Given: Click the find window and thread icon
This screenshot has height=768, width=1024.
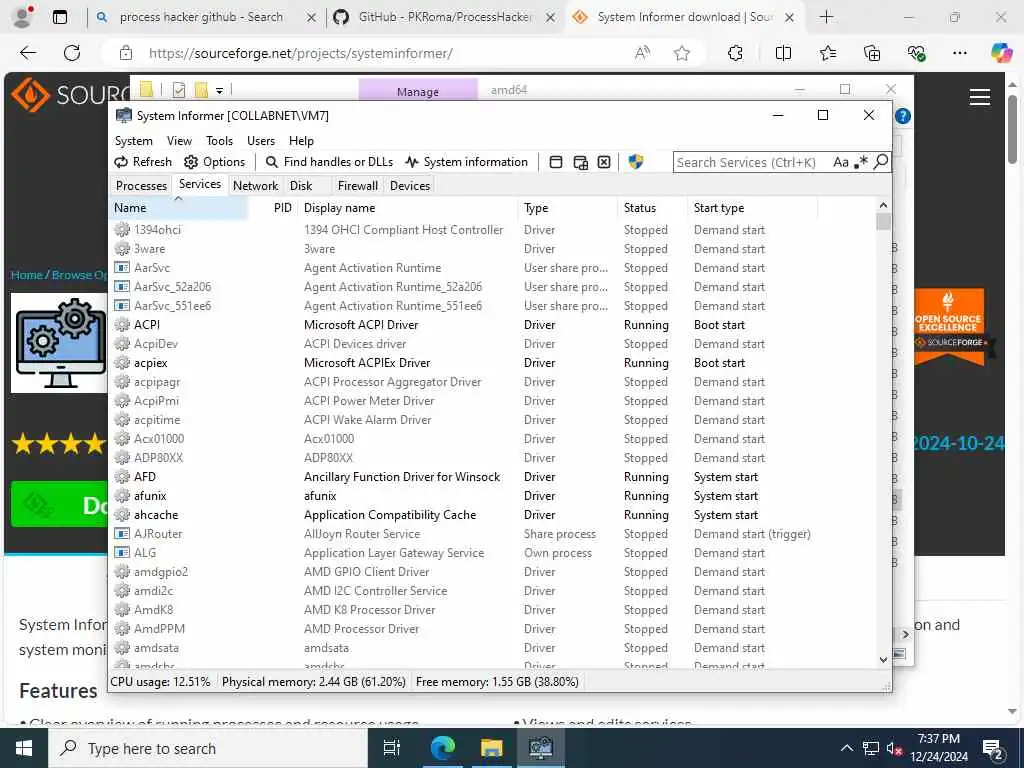Looking at the screenshot, I should coord(580,162).
